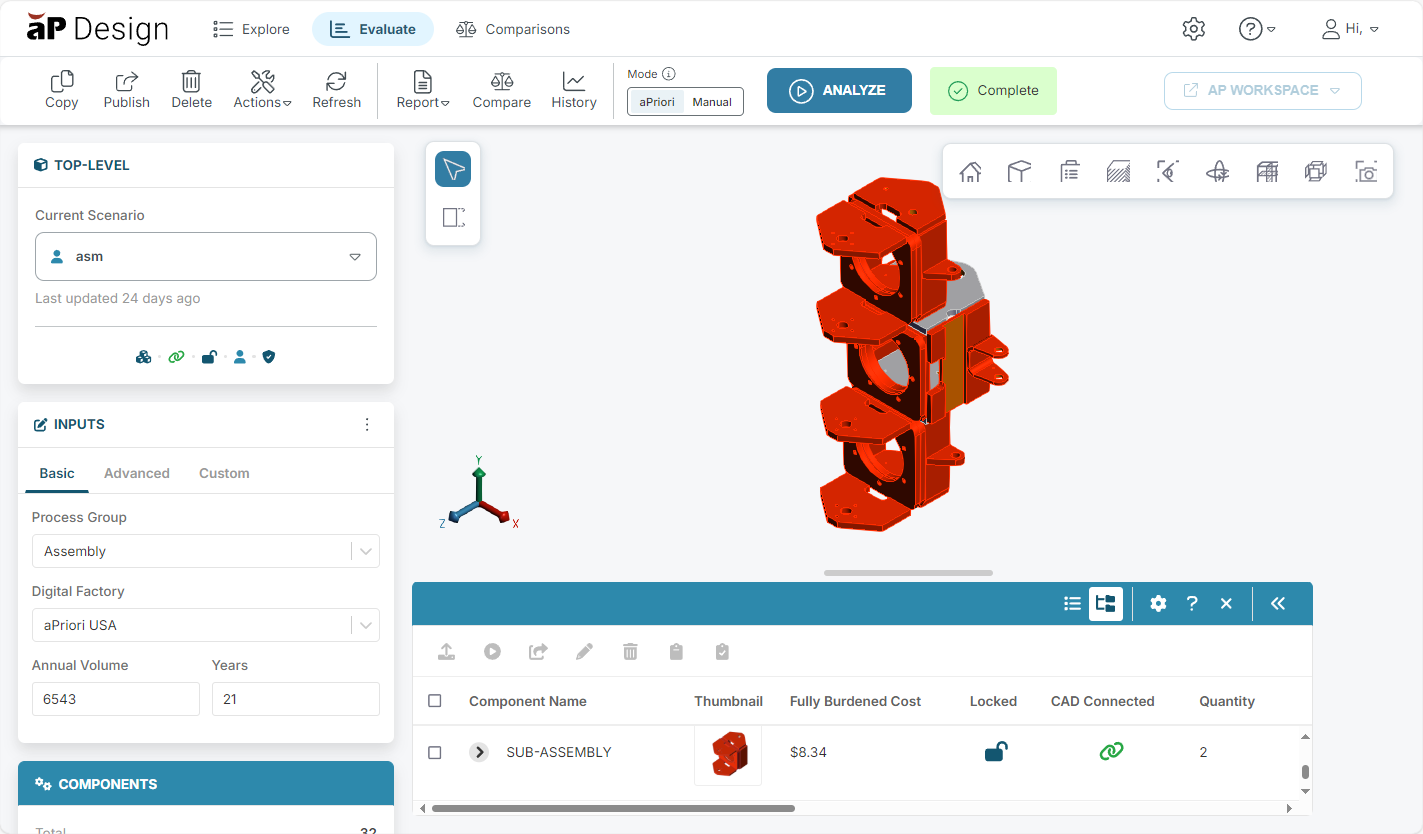Open the Compare scales tool
This screenshot has width=1423, height=834.
pos(502,90)
